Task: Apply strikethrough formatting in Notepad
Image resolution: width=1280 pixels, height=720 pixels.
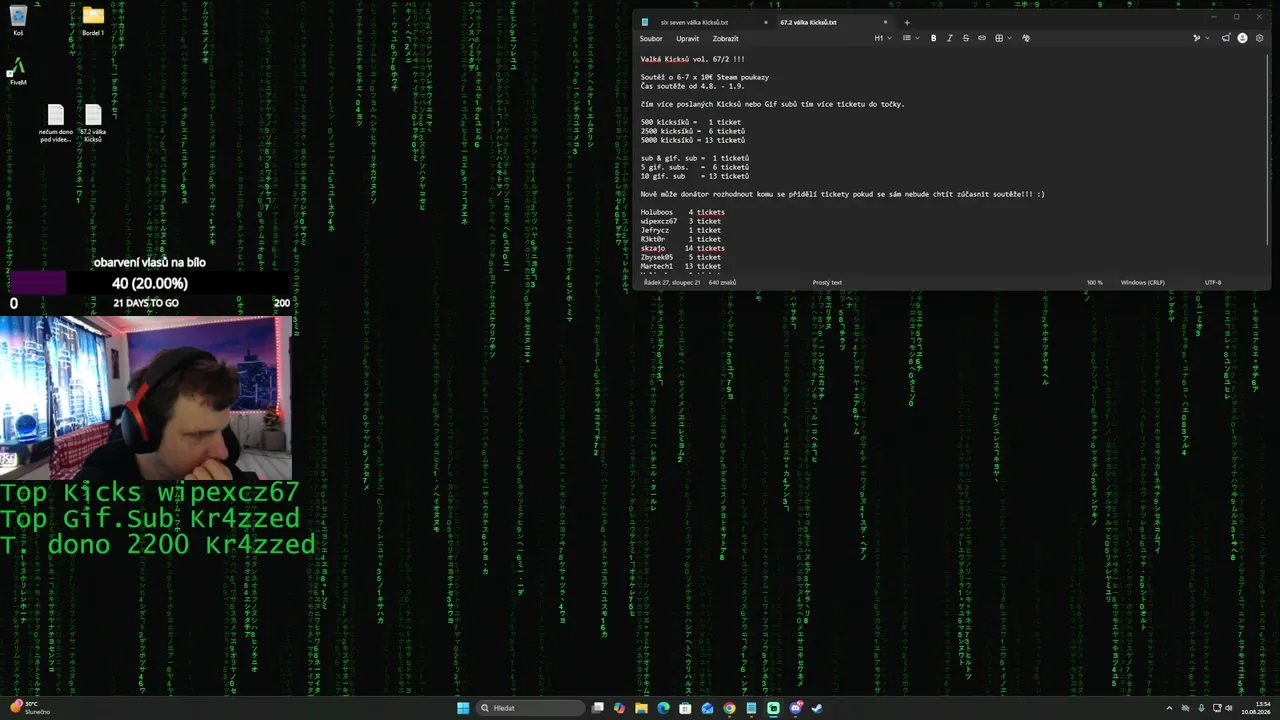Action: point(965,38)
